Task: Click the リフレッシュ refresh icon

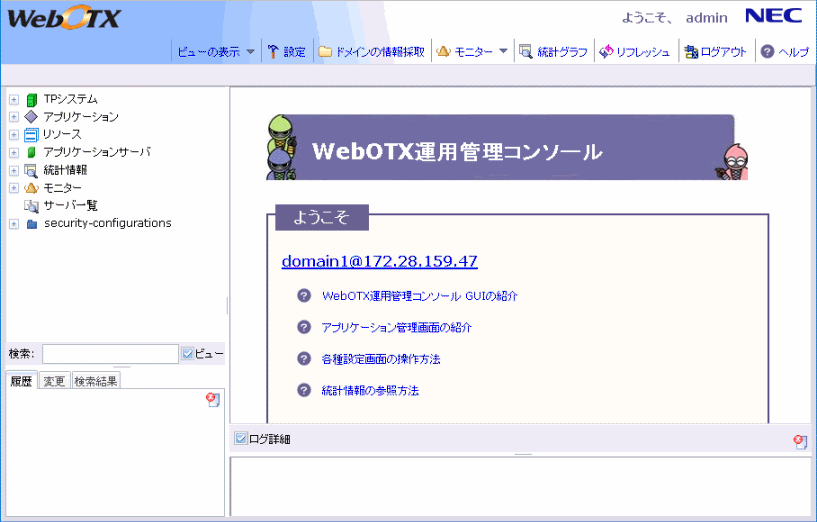Action: pos(605,52)
